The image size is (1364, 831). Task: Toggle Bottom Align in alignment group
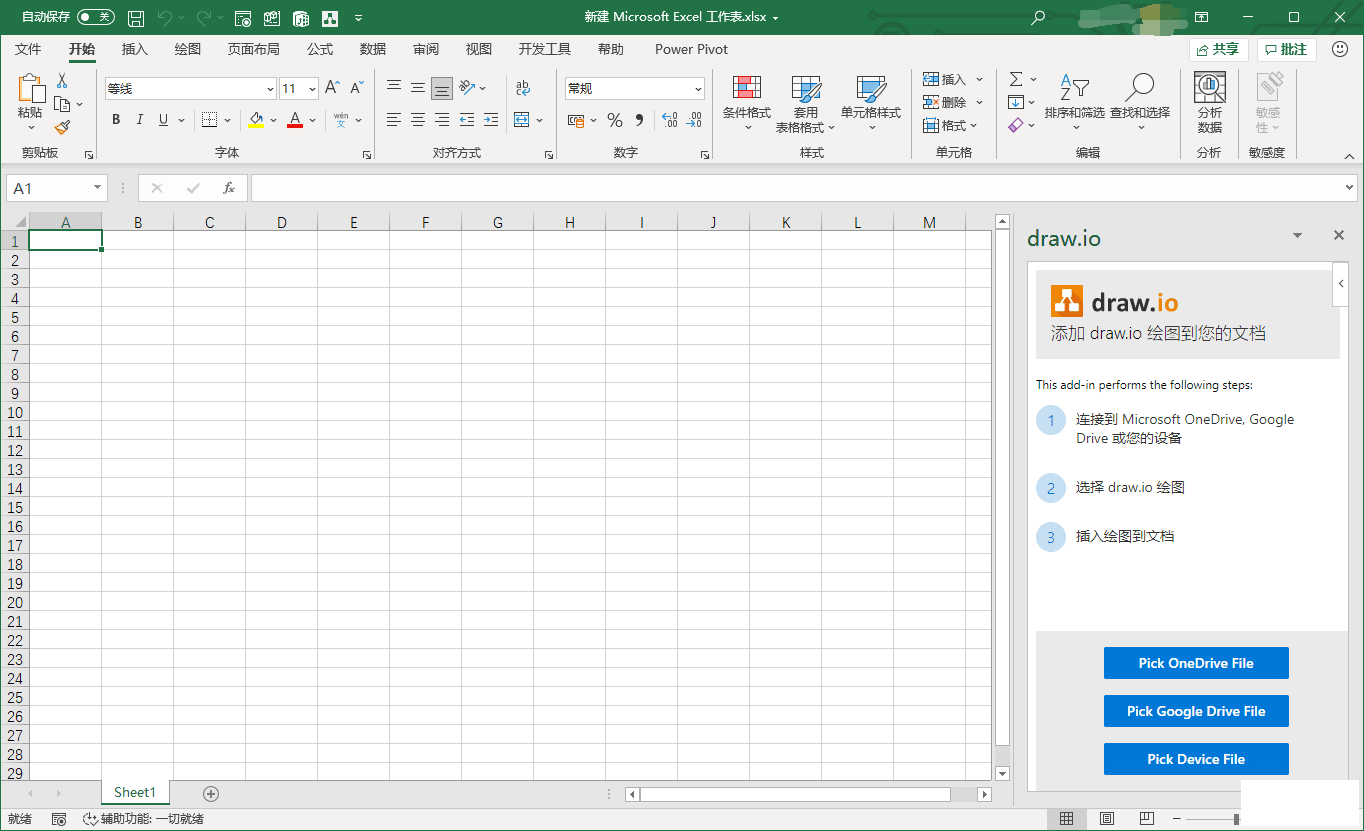(442, 88)
